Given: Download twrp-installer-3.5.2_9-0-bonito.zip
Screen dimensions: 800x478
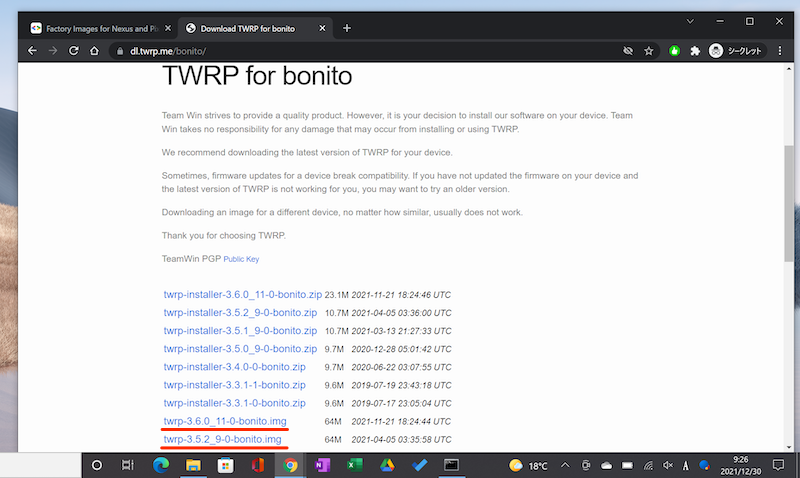Looking at the screenshot, I should pyautogui.click(x=240, y=312).
